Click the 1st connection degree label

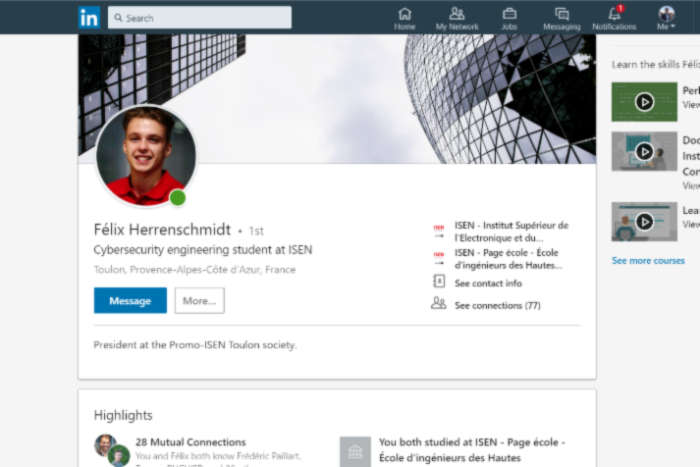256,231
